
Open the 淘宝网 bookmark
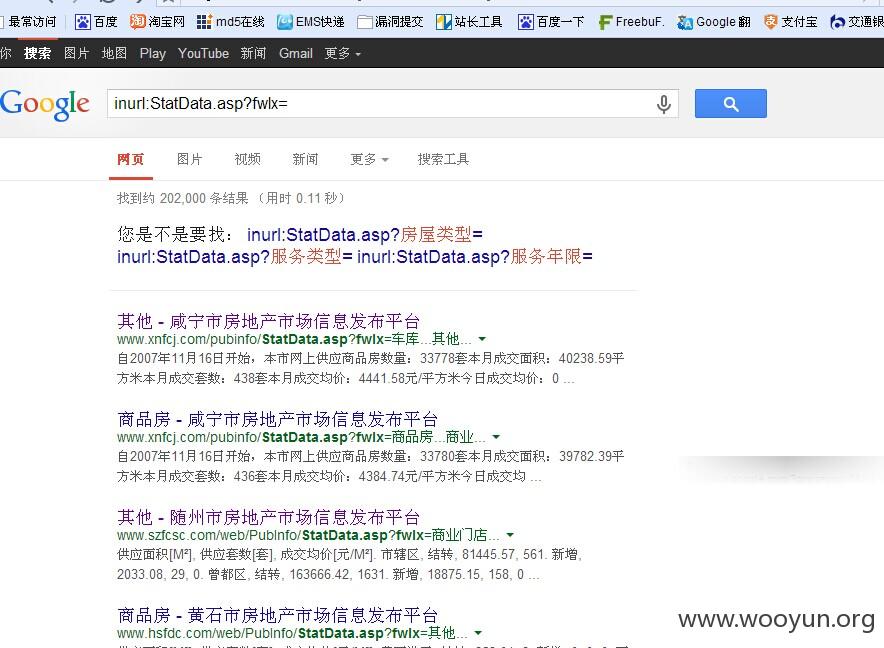coord(157,22)
